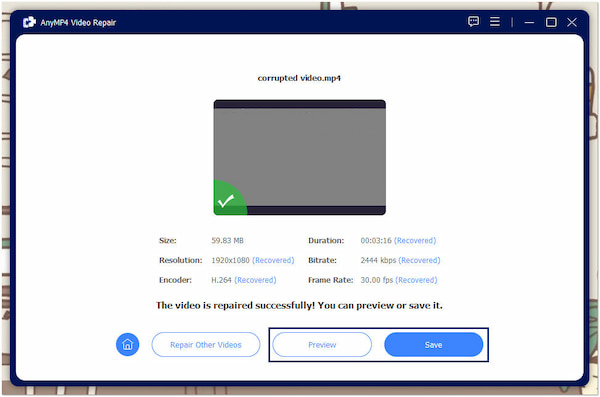Click the 30.00 fps frame rate value
Viewport: 600px width, 397px height.
pos(377,280)
